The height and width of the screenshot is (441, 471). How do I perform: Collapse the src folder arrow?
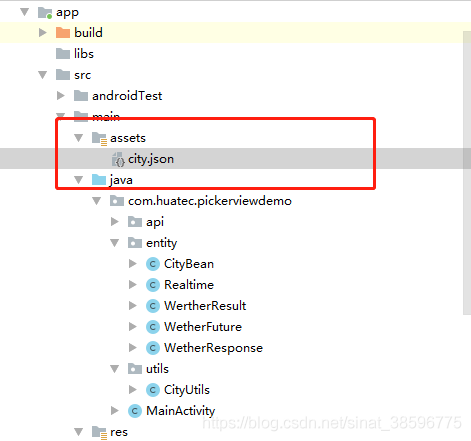(42, 75)
